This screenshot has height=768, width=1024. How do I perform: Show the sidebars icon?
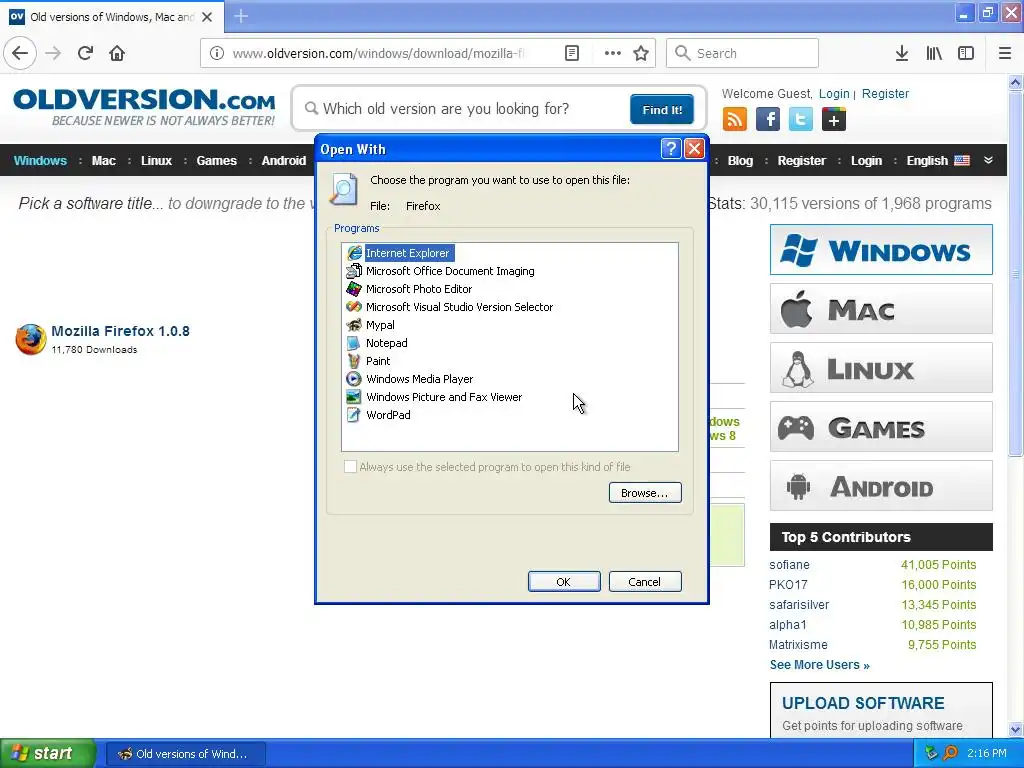pos(966,53)
